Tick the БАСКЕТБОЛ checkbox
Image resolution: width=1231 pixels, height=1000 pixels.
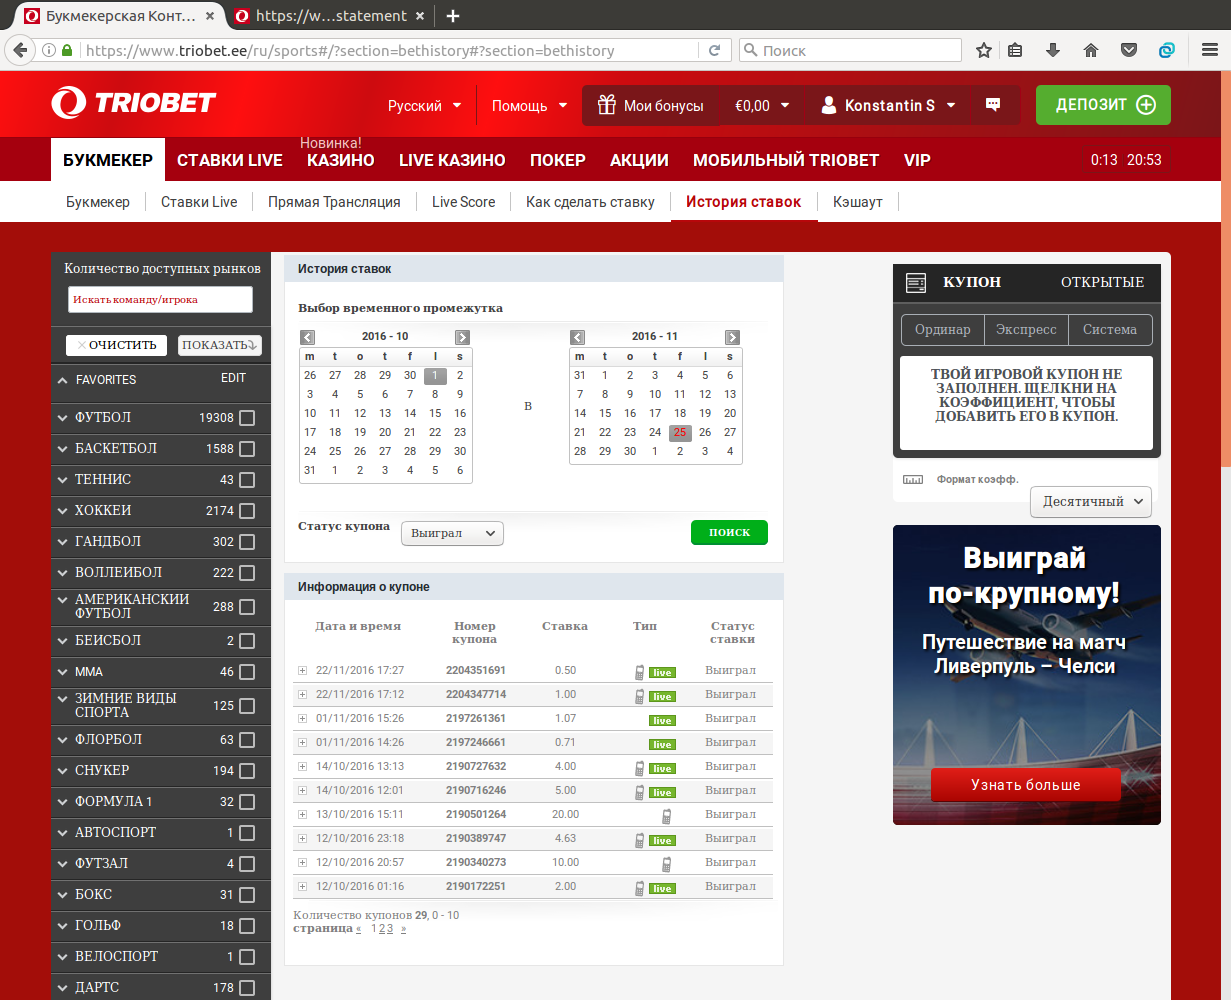(247, 449)
